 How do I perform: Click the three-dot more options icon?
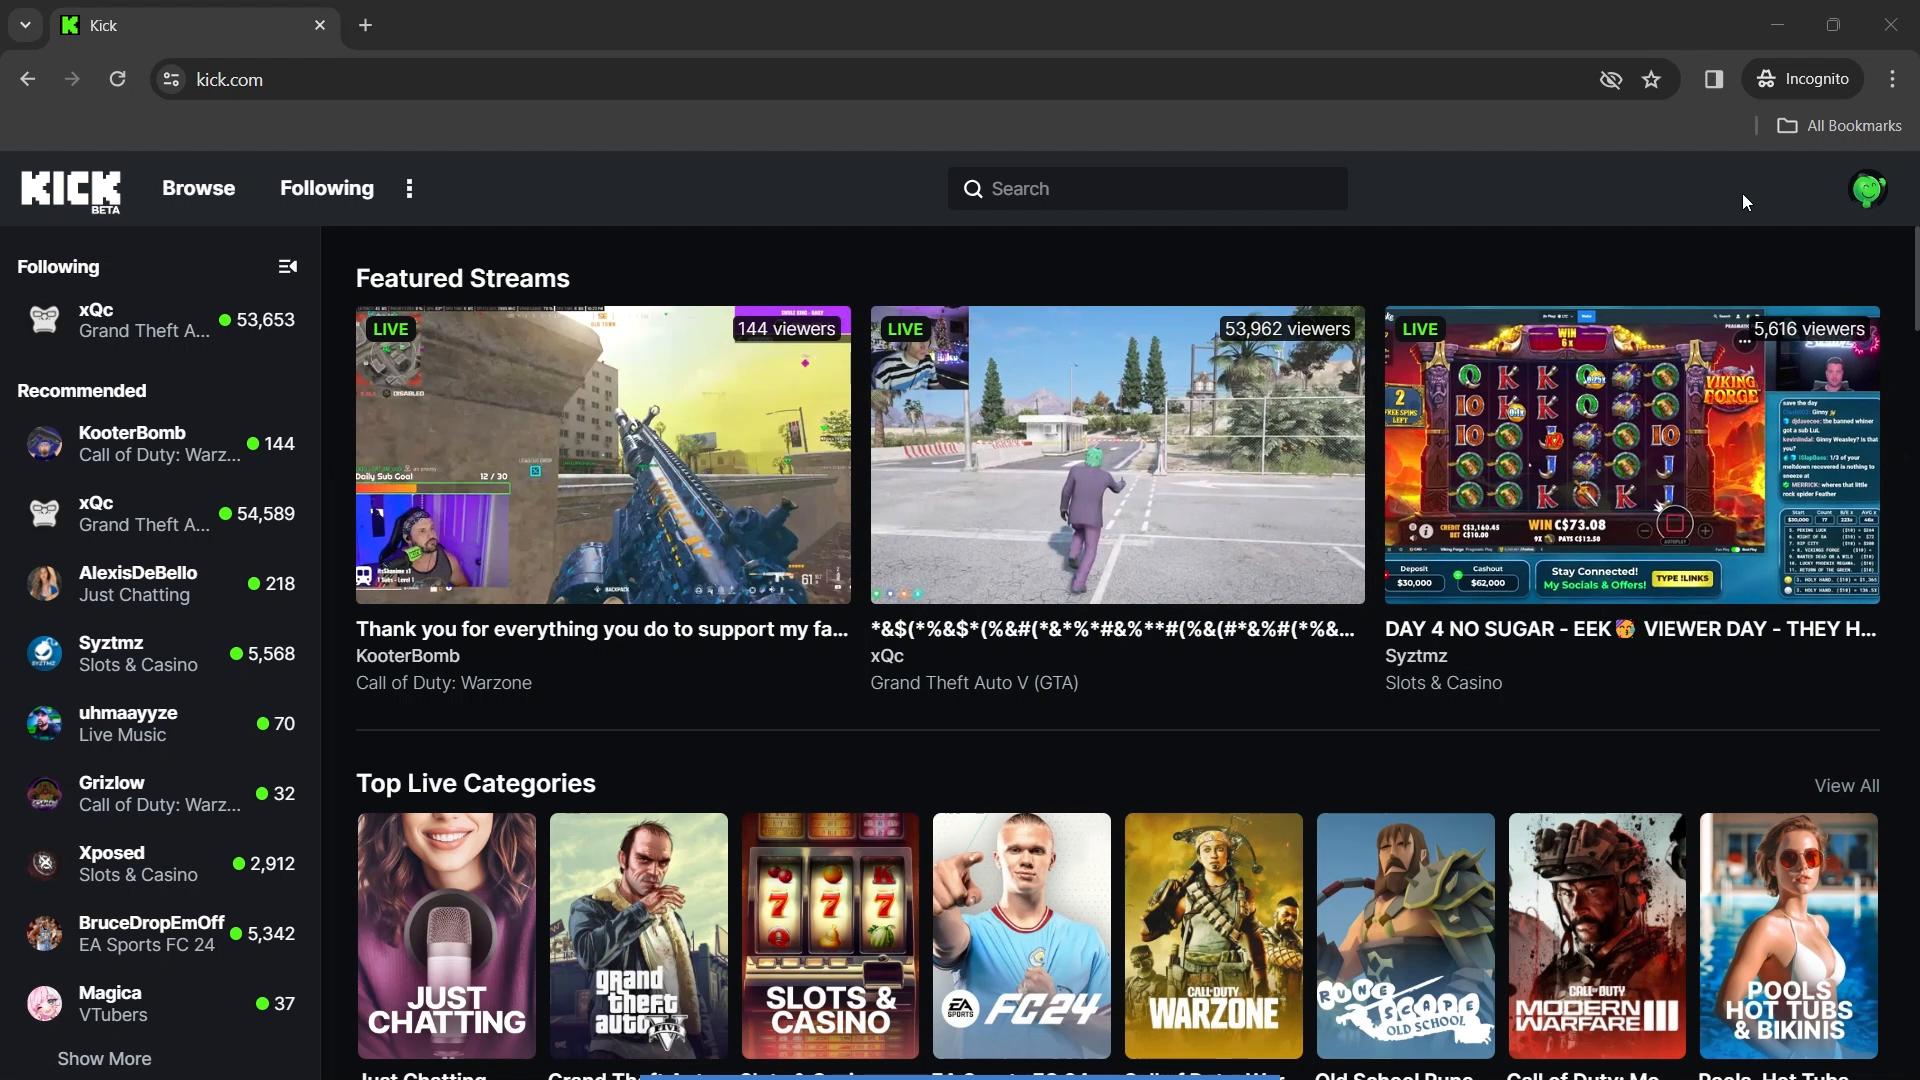click(409, 187)
